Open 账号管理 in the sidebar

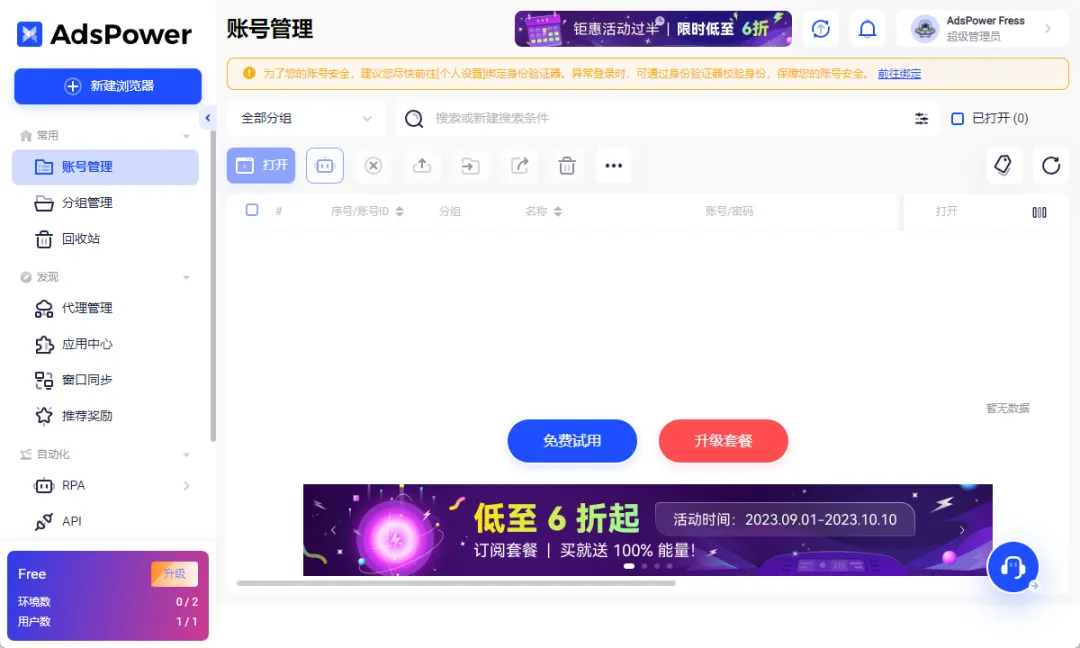pyautogui.click(x=105, y=167)
